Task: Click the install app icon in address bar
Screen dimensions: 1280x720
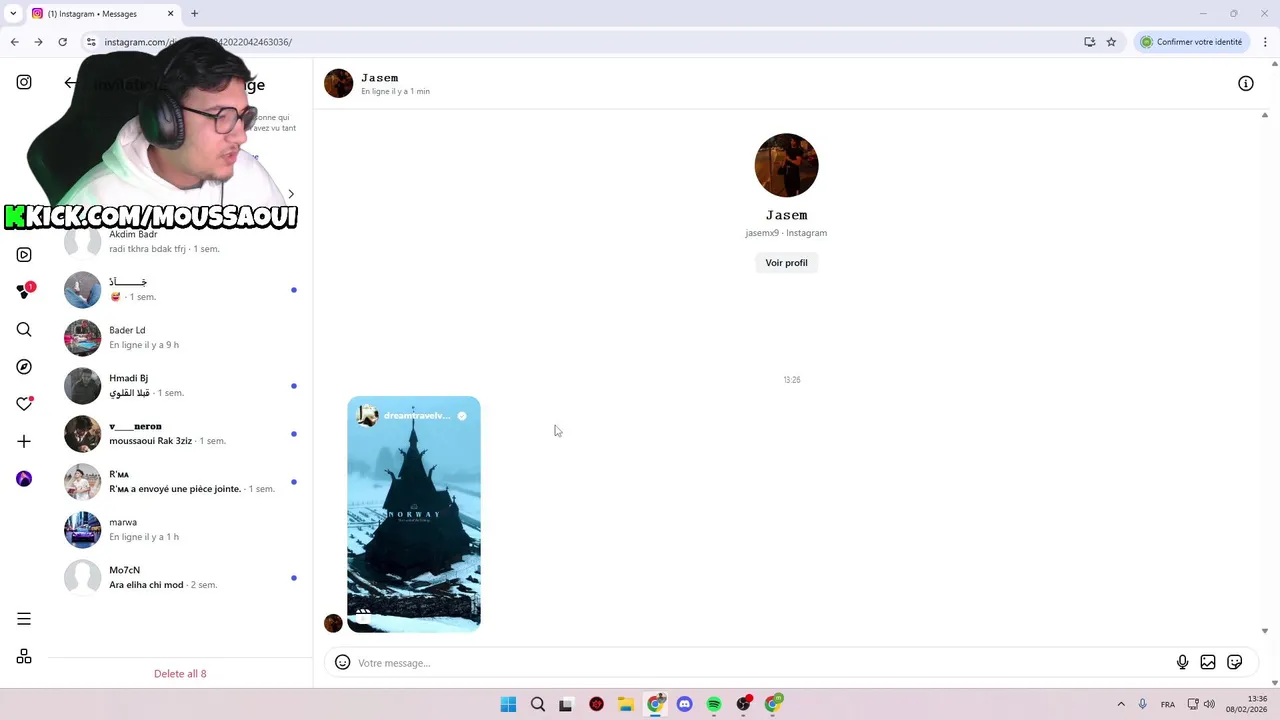Action: (x=1089, y=42)
